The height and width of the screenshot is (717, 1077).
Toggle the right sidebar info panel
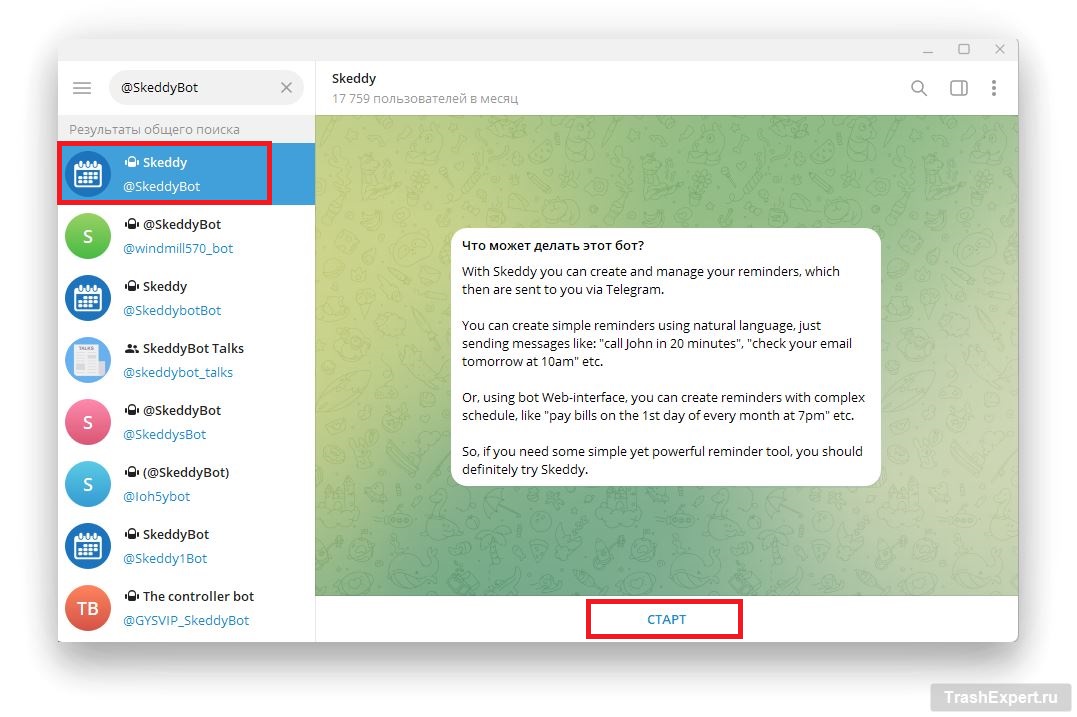coord(958,88)
